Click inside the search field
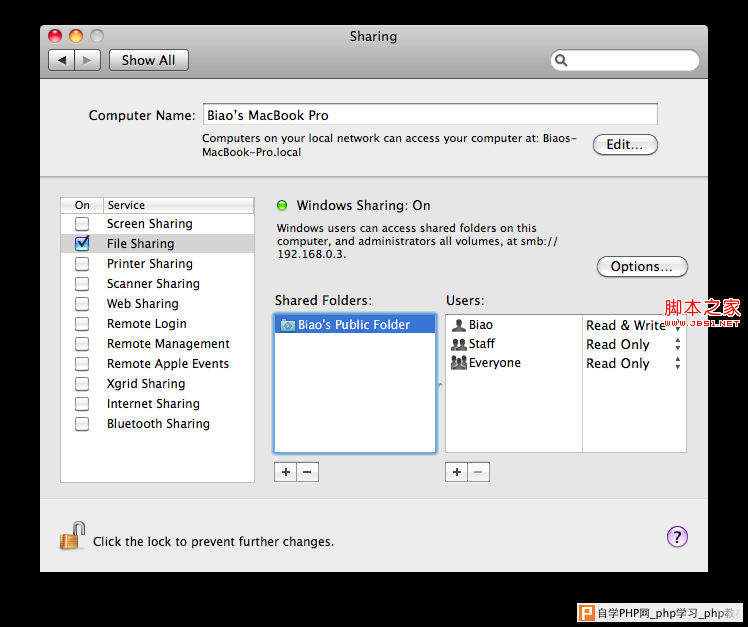748x627 pixels. [x=625, y=60]
